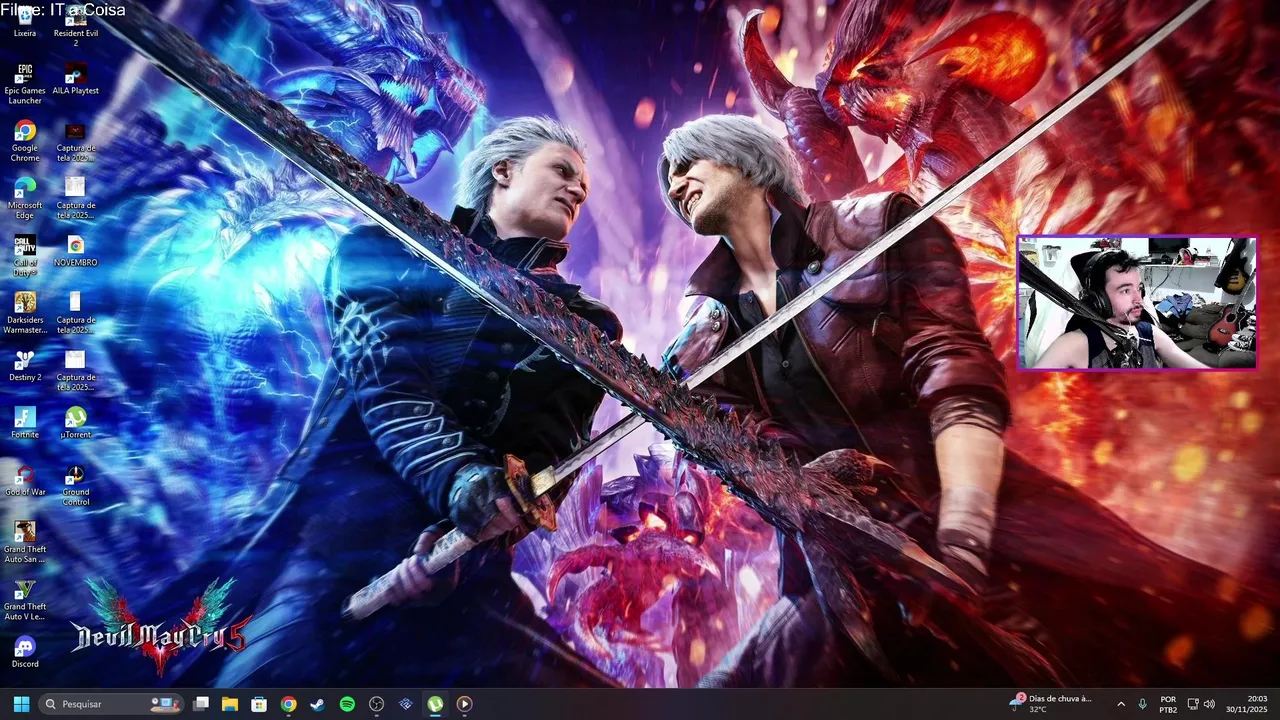Screen dimensions: 1280x720
Task: Select the AILA Playtest desktop shortcut
Action: pos(75,79)
